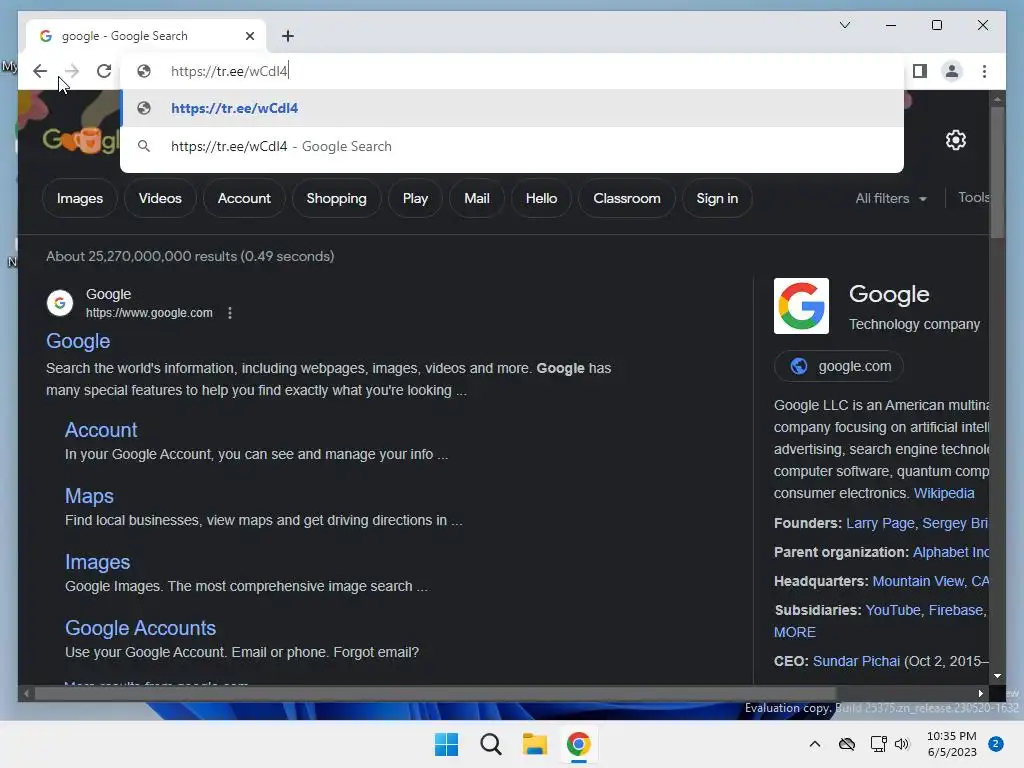Visit google.com button in knowledge panel
Screen dimensions: 1024x768
(839, 366)
